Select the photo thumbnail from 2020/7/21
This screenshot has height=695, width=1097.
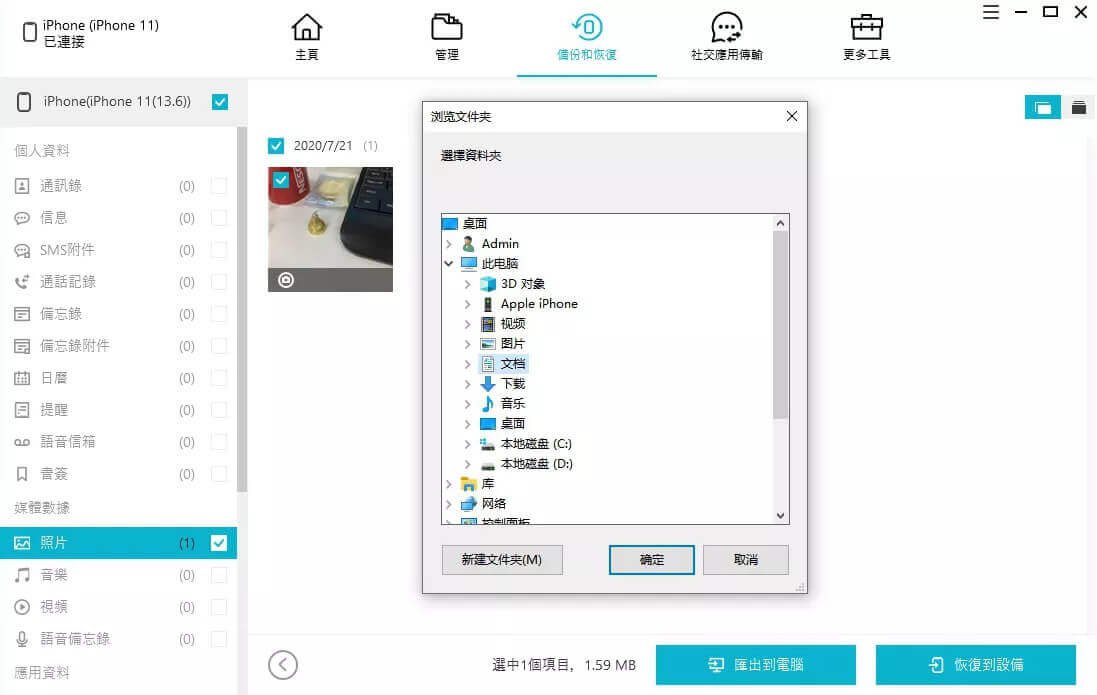point(330,229)
